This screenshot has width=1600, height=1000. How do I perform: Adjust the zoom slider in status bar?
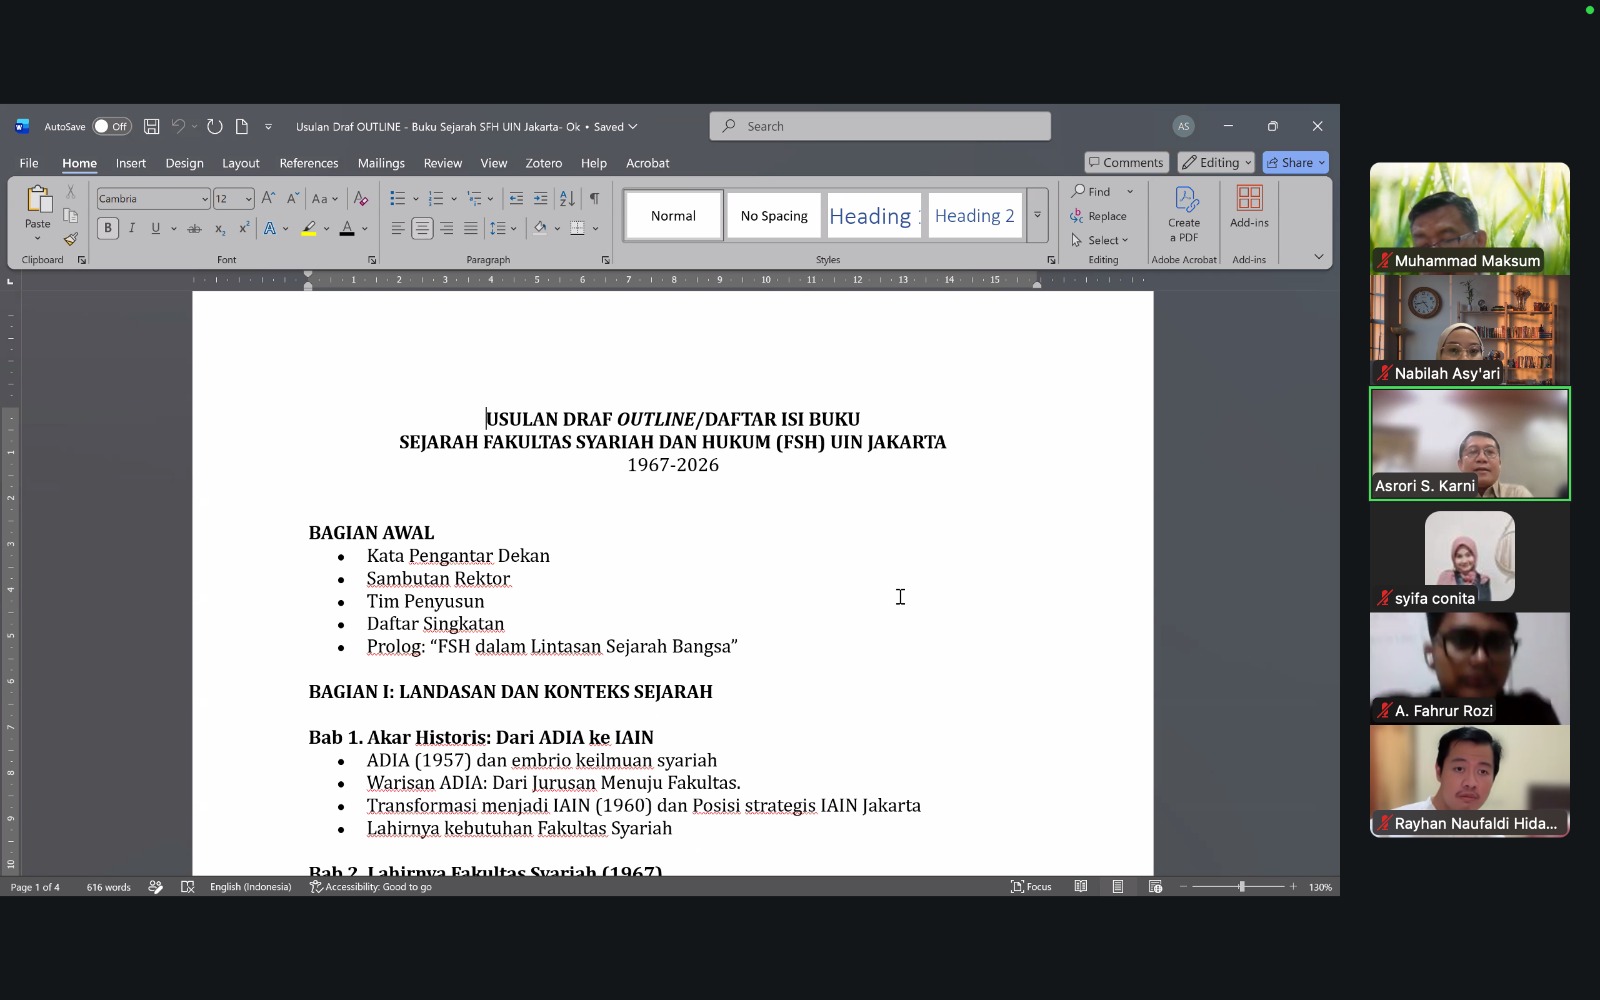pyautogui.click(x=1241, y=887)
